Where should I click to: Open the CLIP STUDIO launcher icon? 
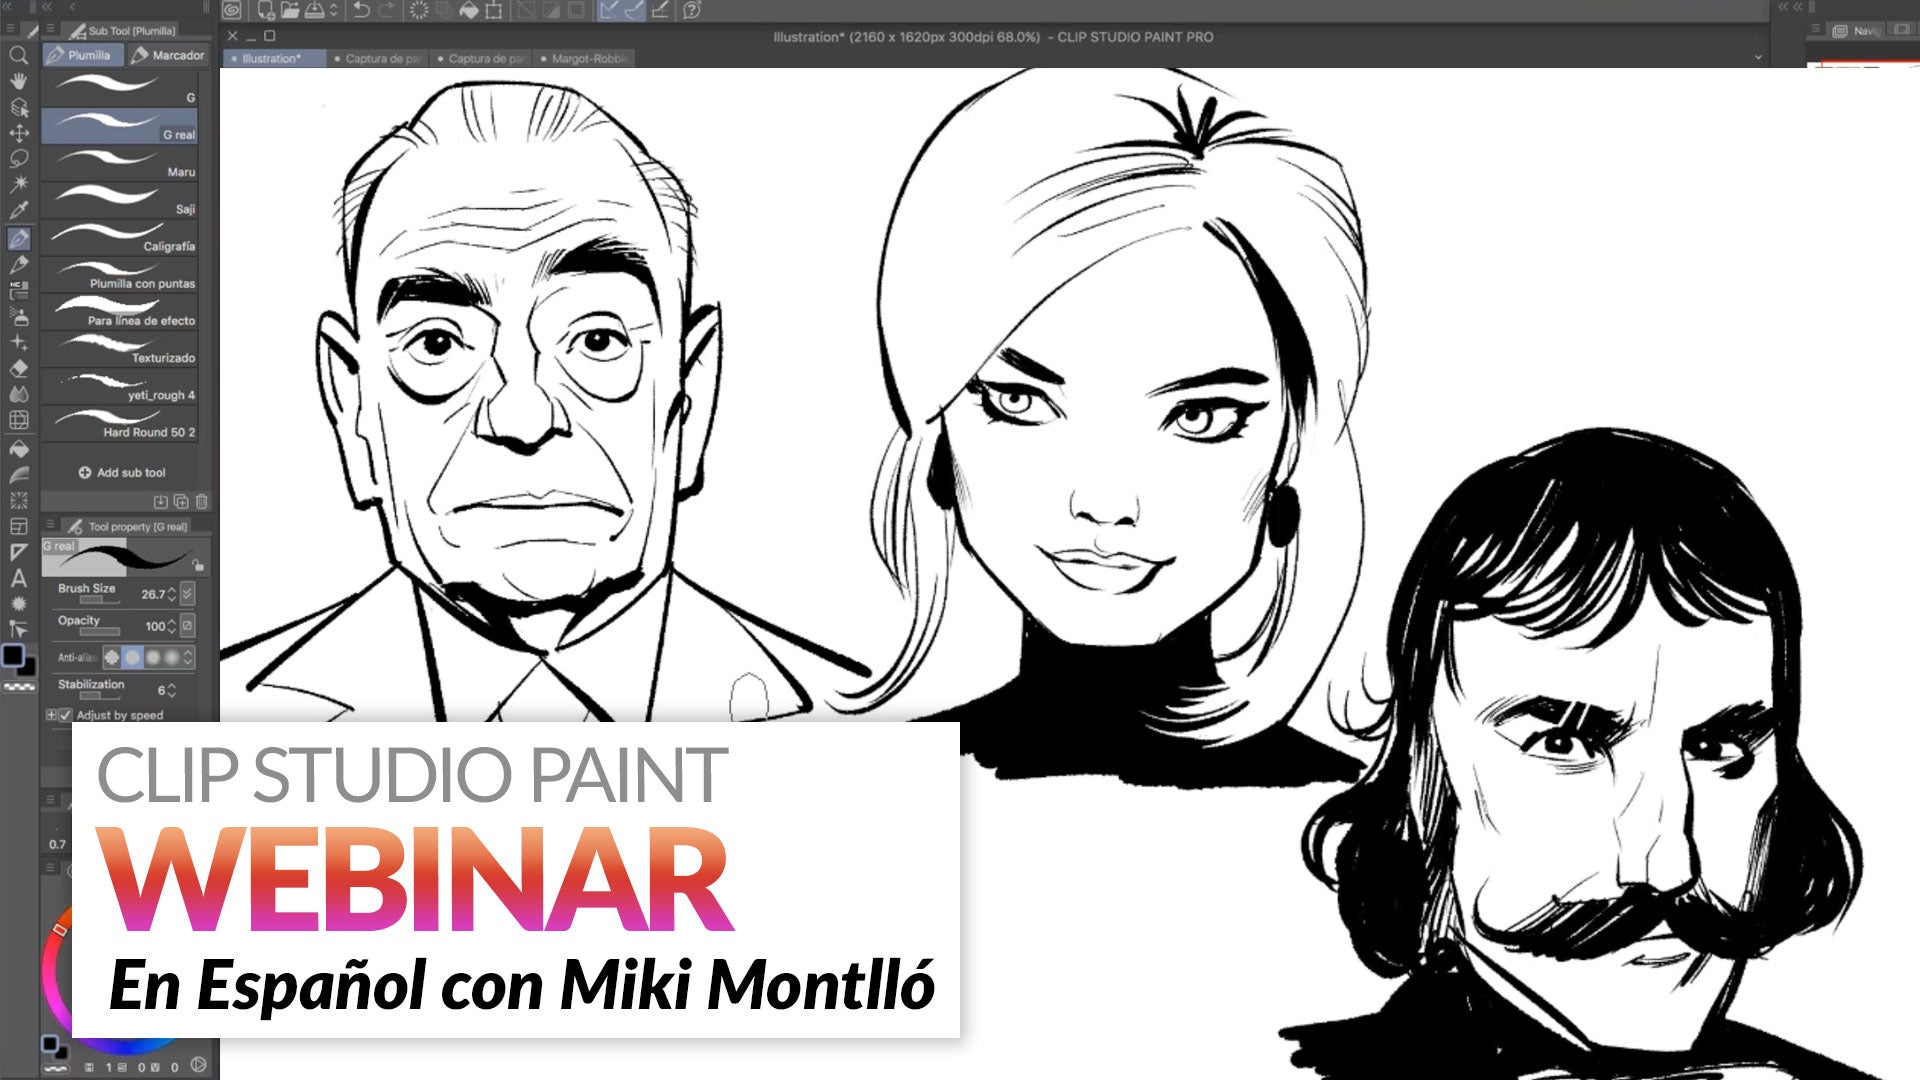232,10
